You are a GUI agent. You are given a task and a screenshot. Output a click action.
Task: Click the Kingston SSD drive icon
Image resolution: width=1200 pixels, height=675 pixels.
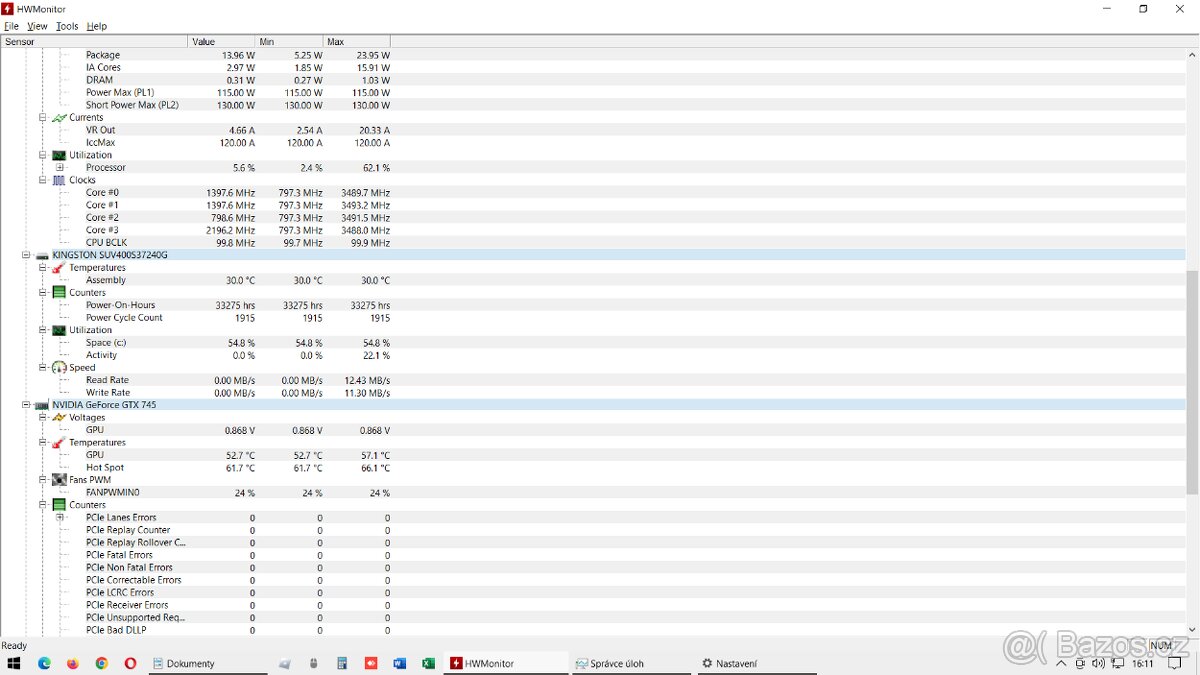tap(42, 255)
